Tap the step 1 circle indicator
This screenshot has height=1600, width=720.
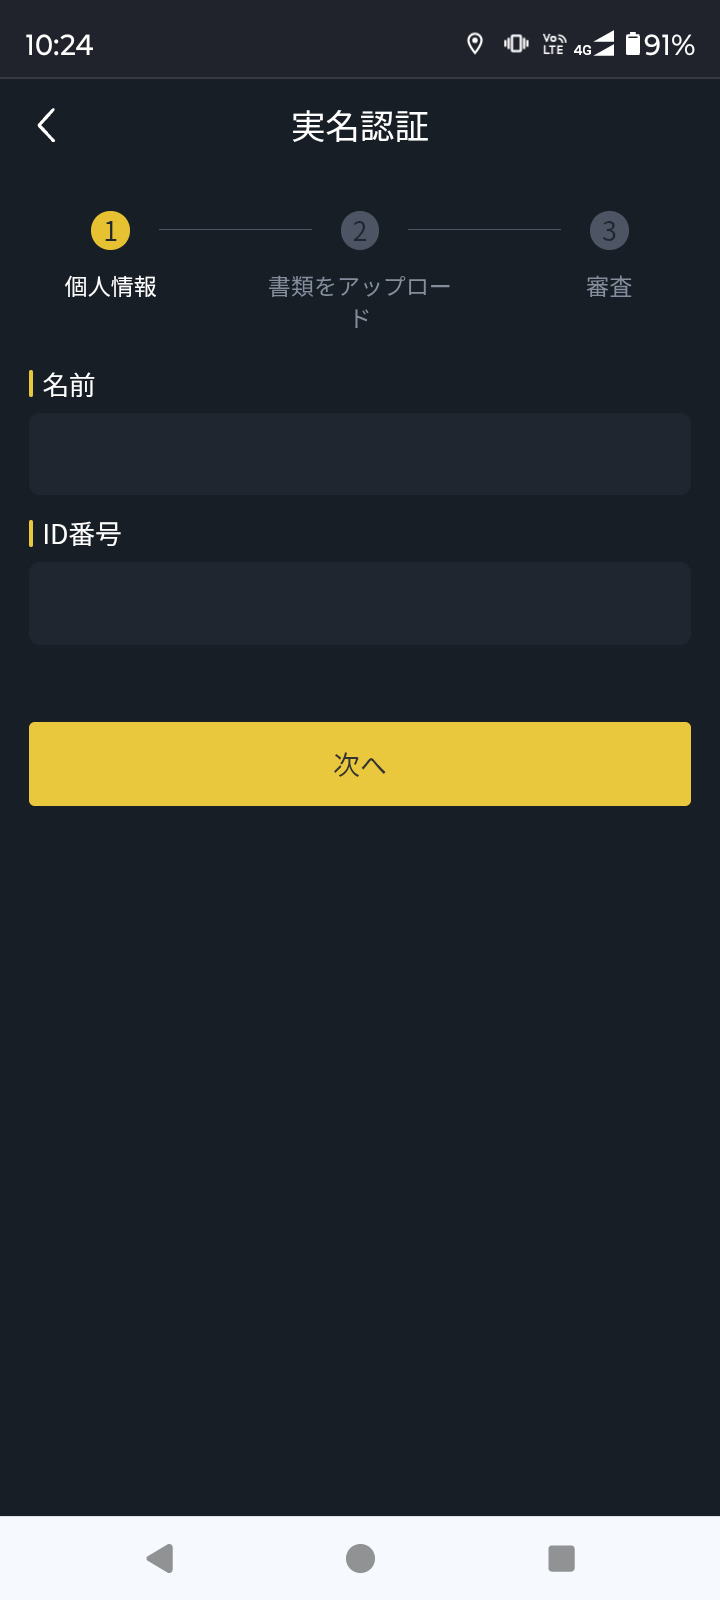(x=110, y=231)
